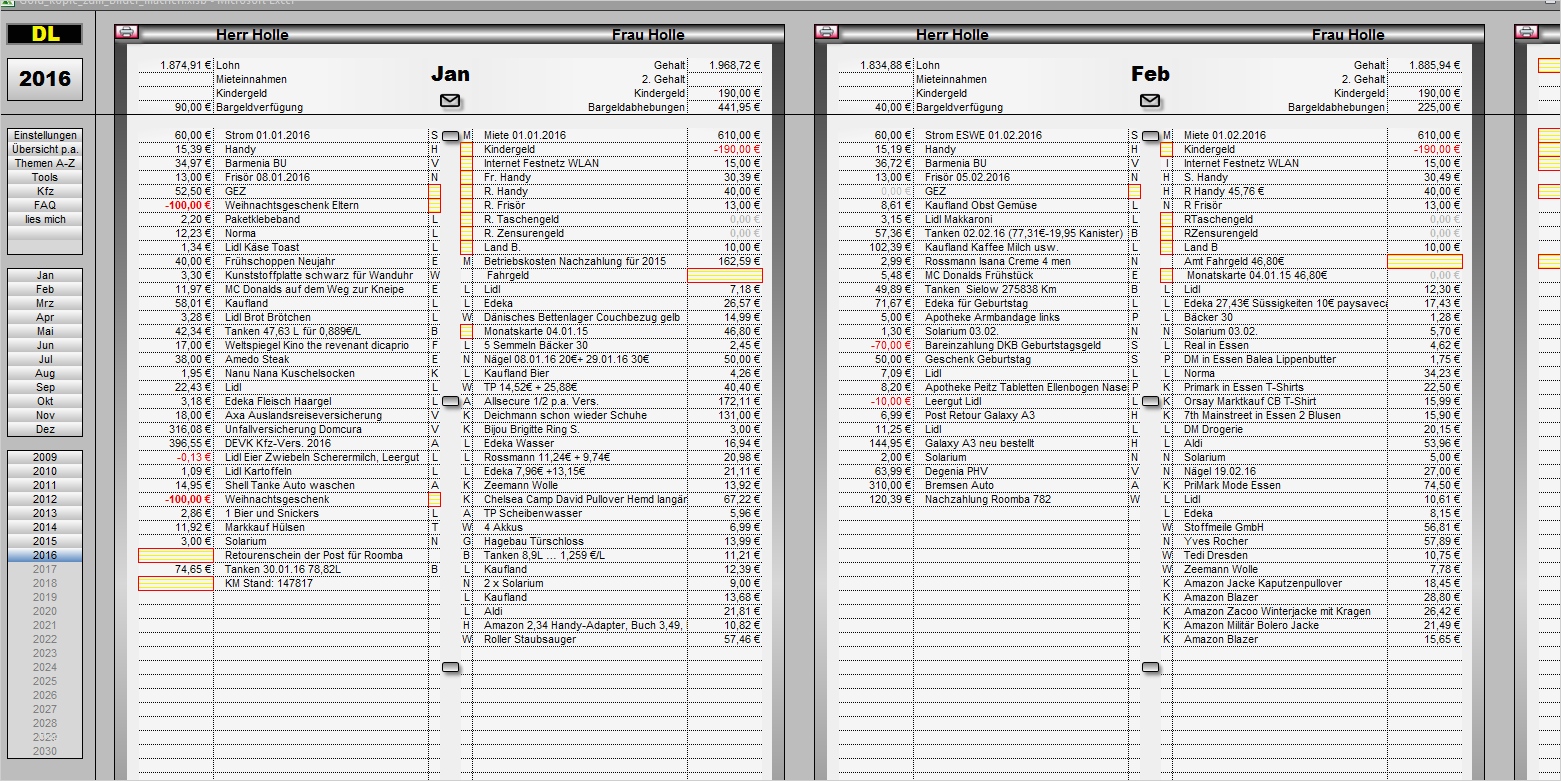Viewport: 1561px width, 781px height.
Task: Click the printer icon on the Feb sheet
Action: coord(826,32)
